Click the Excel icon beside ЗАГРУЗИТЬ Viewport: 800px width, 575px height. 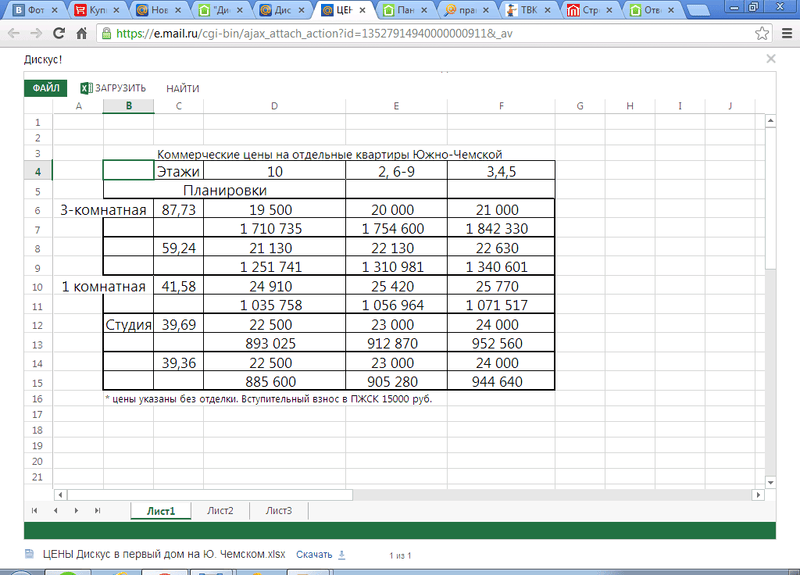point(86,88)
